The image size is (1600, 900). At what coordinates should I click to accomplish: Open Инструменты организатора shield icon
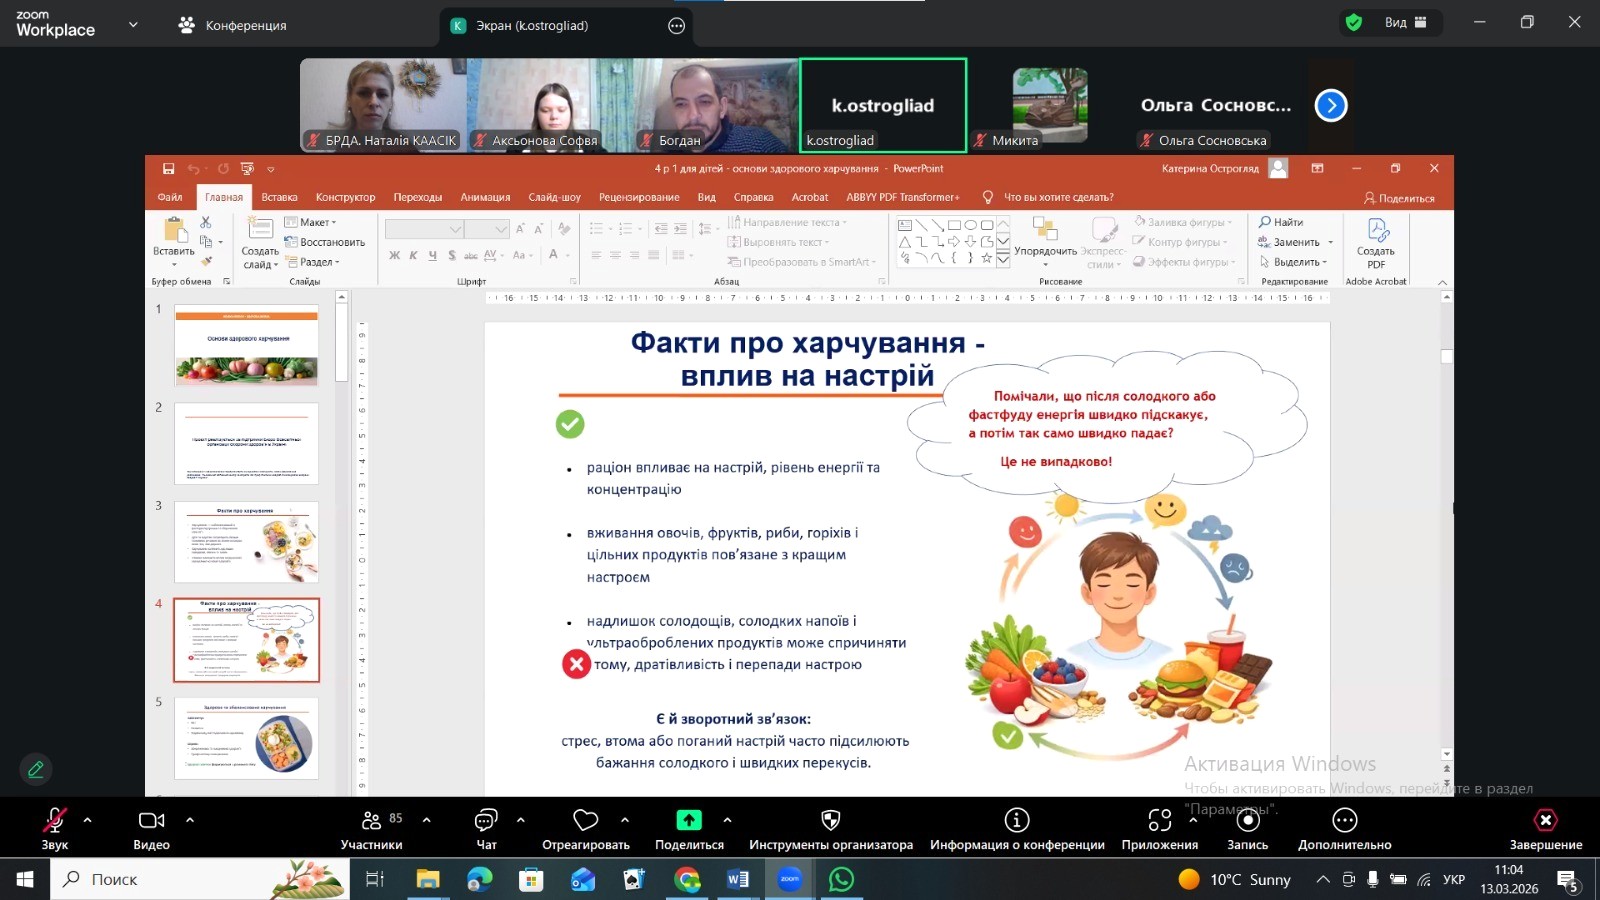[830, 821]
